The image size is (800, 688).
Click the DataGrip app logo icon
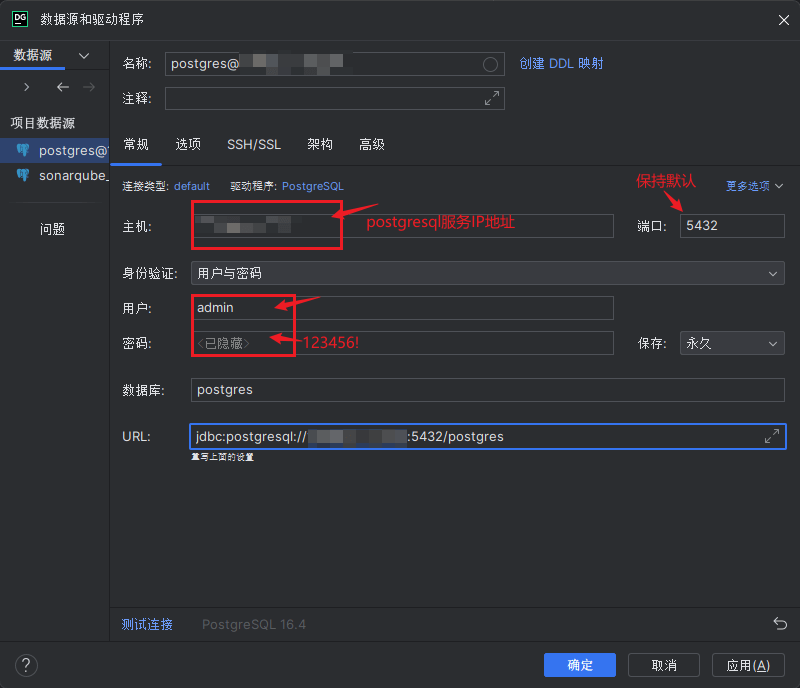[20, 19]
